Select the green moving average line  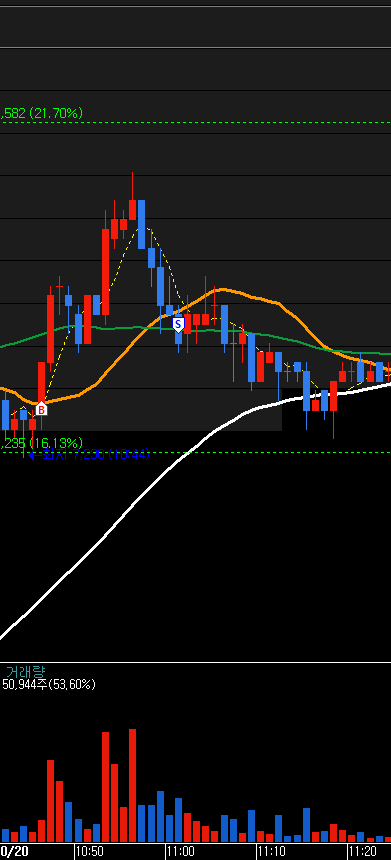pyautogui.click(x=137, y=327)
